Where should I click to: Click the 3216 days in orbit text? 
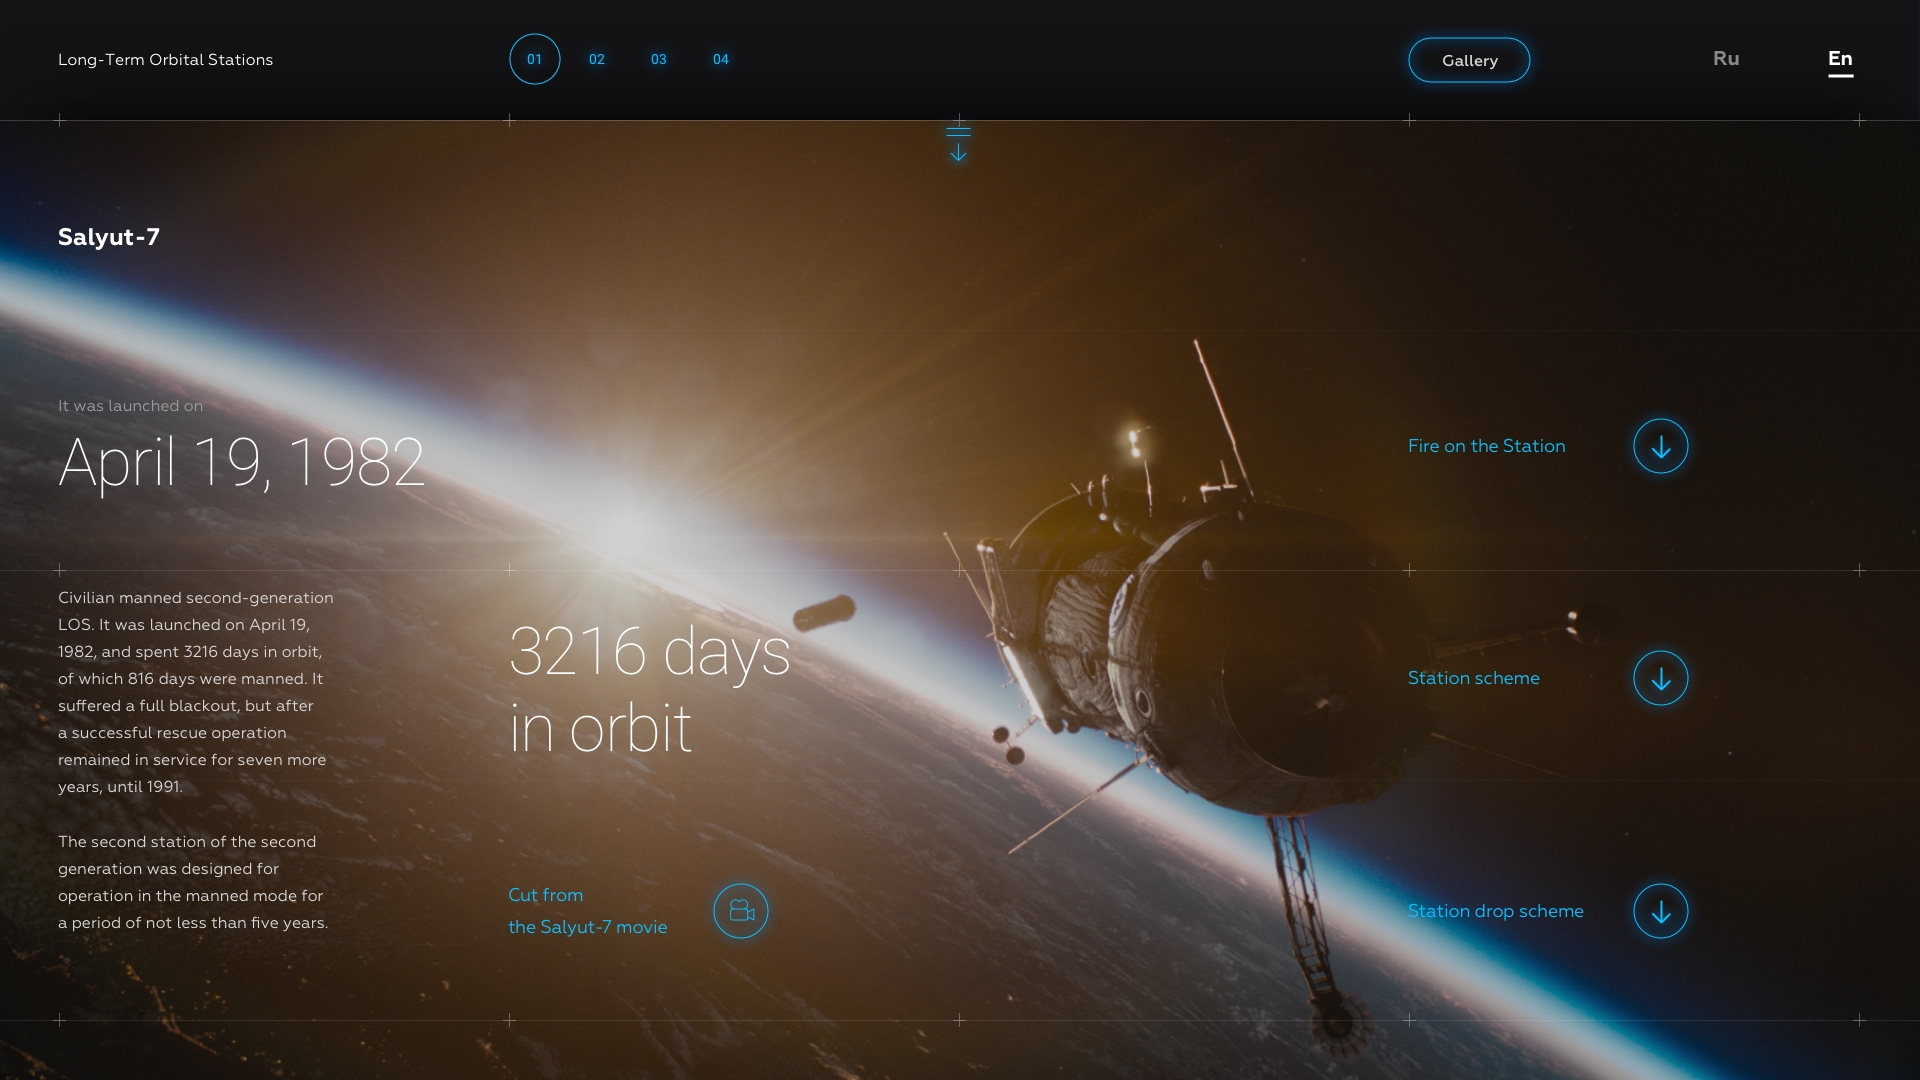(x=649, y=689)
